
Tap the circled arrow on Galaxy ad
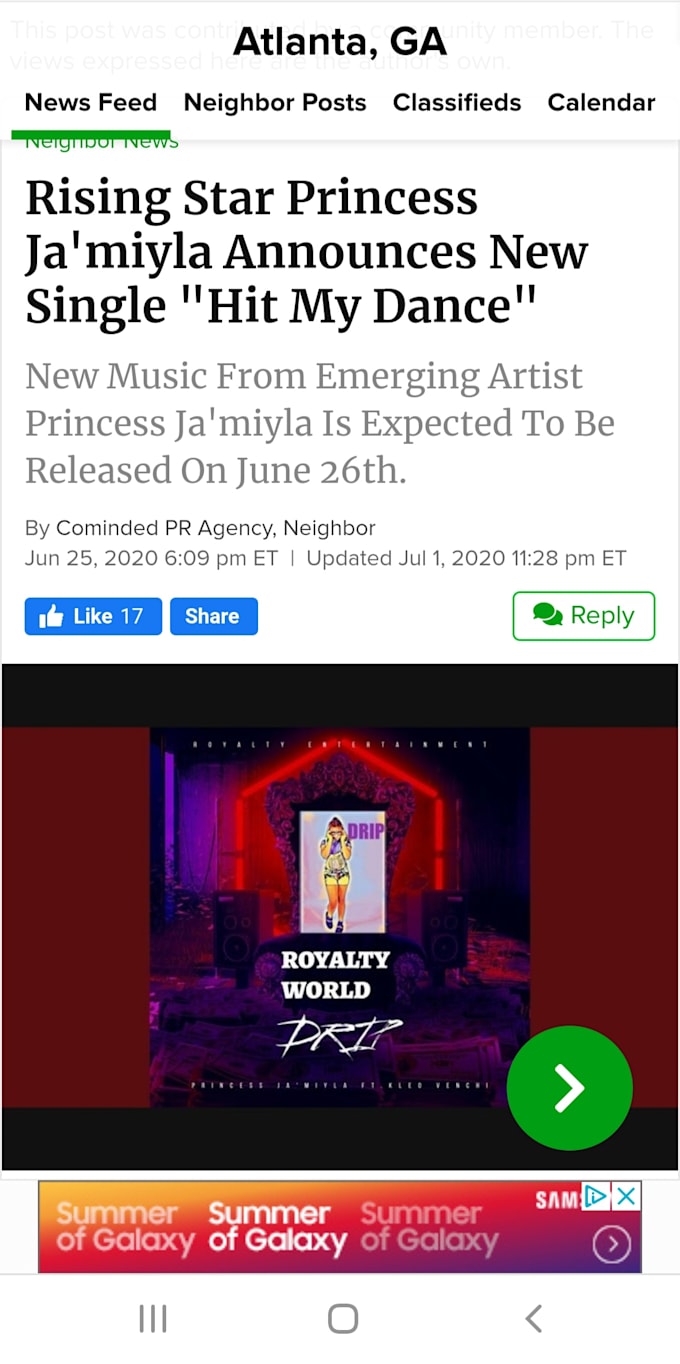pyautogui.click(x=611, y=1244)
